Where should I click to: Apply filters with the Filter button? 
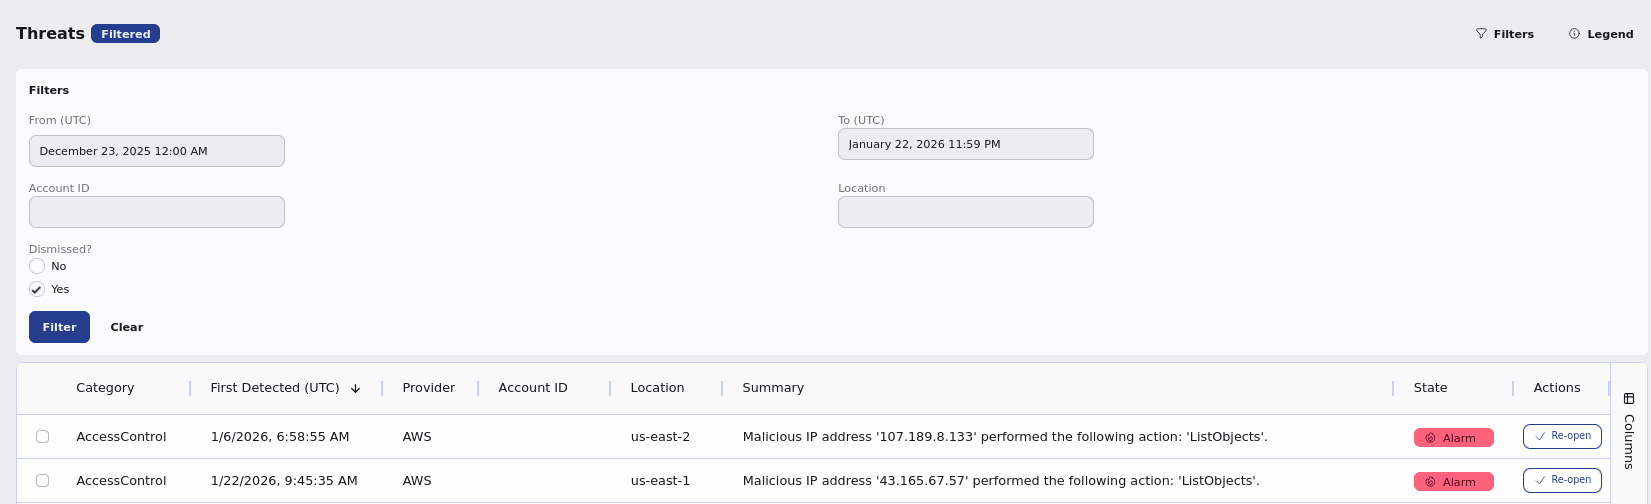[59, 327]
